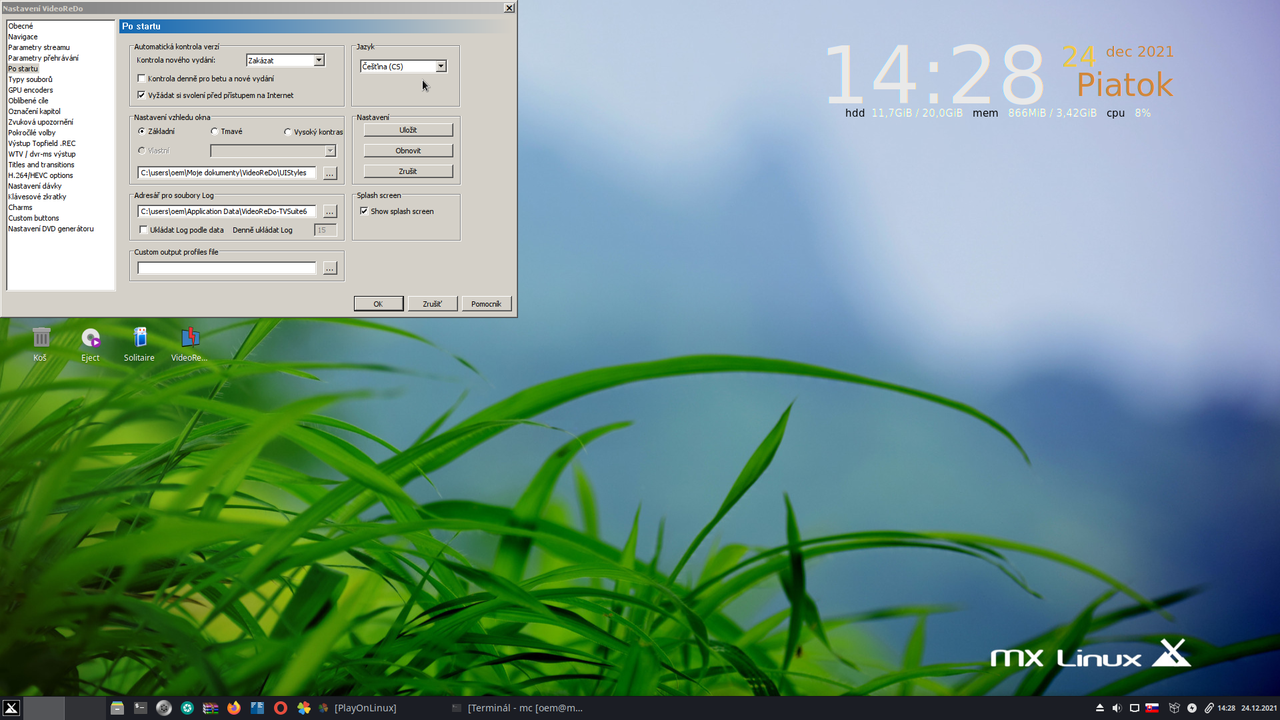
Task: Close the Nastavení VideoReDo dialog
Action: coord(509,7)
